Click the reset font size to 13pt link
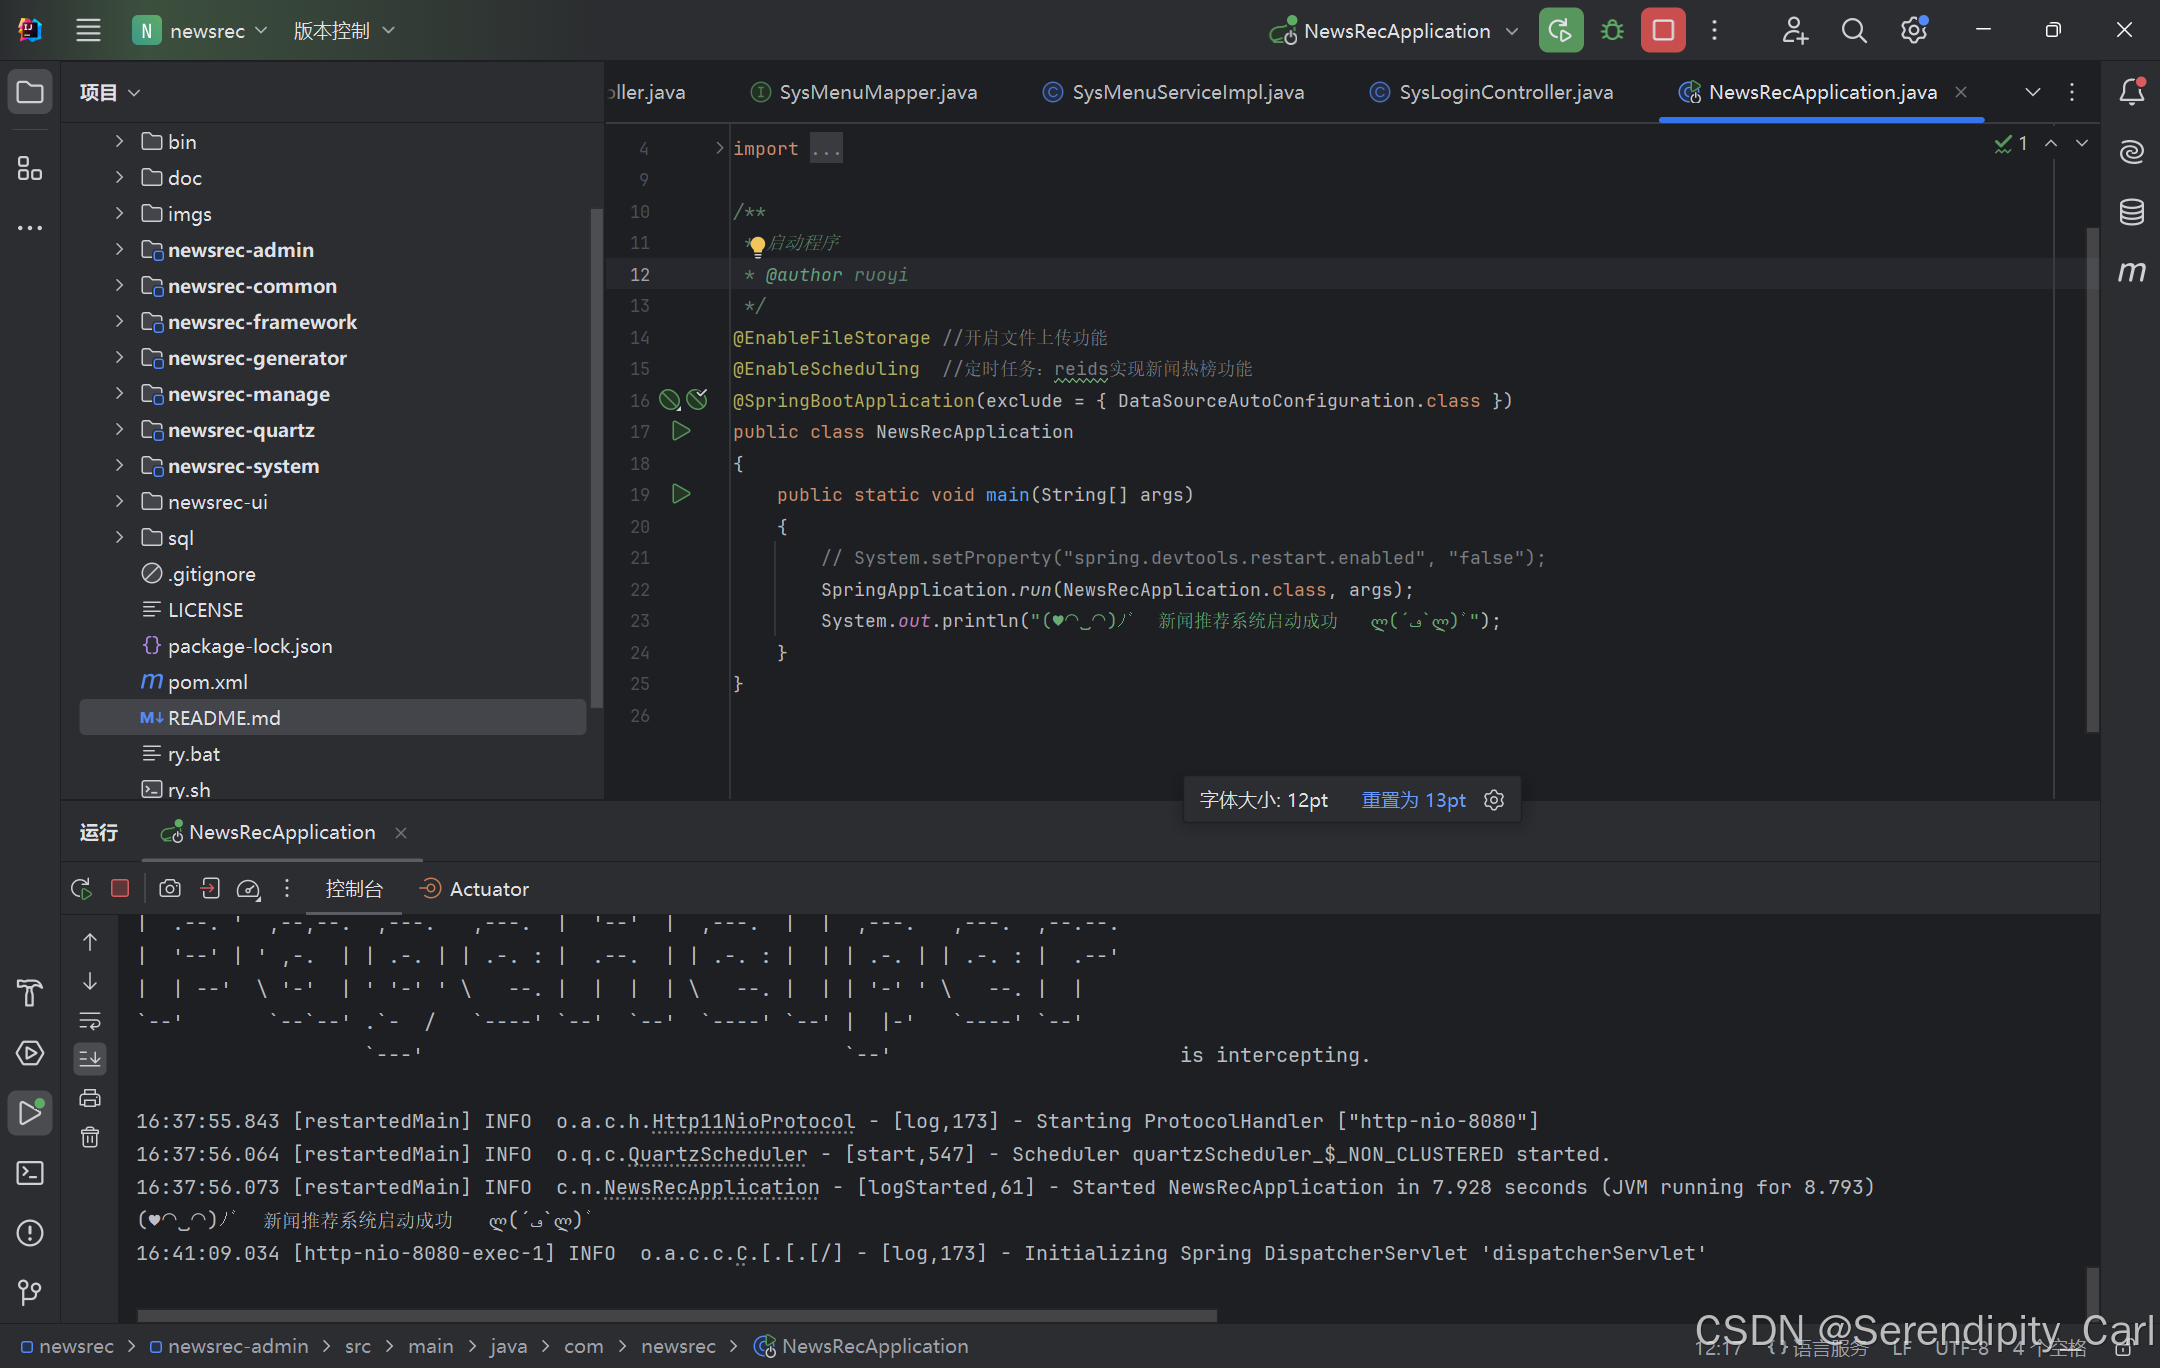 coord(1413,800)
